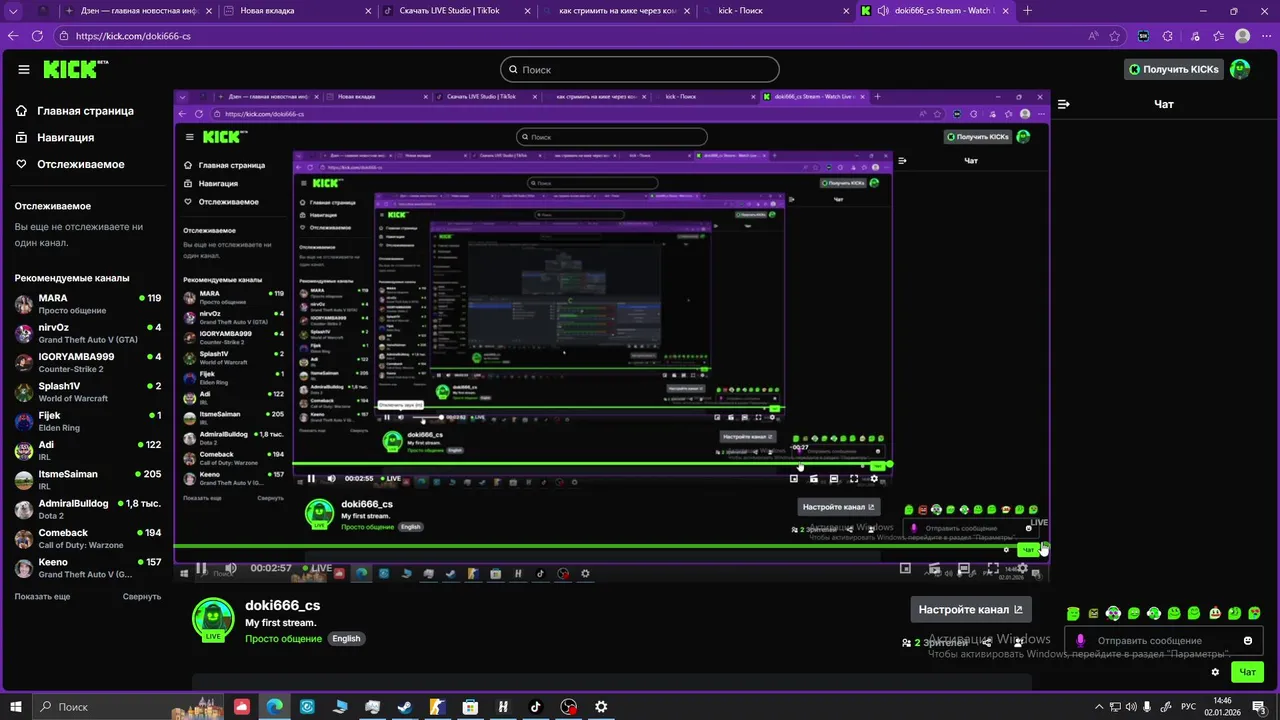Open the KICK logo home link
1280x720 pixels.
coord(75,69)
